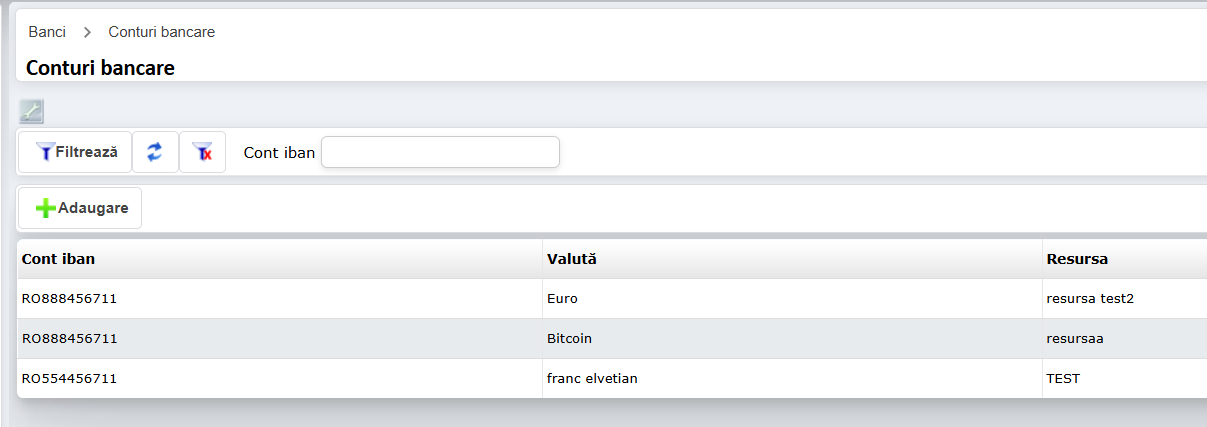Viewport: 1207px width, 427px height.
Task: Go to Banci in the breadcrumb
Action: (x=47, y=32)
